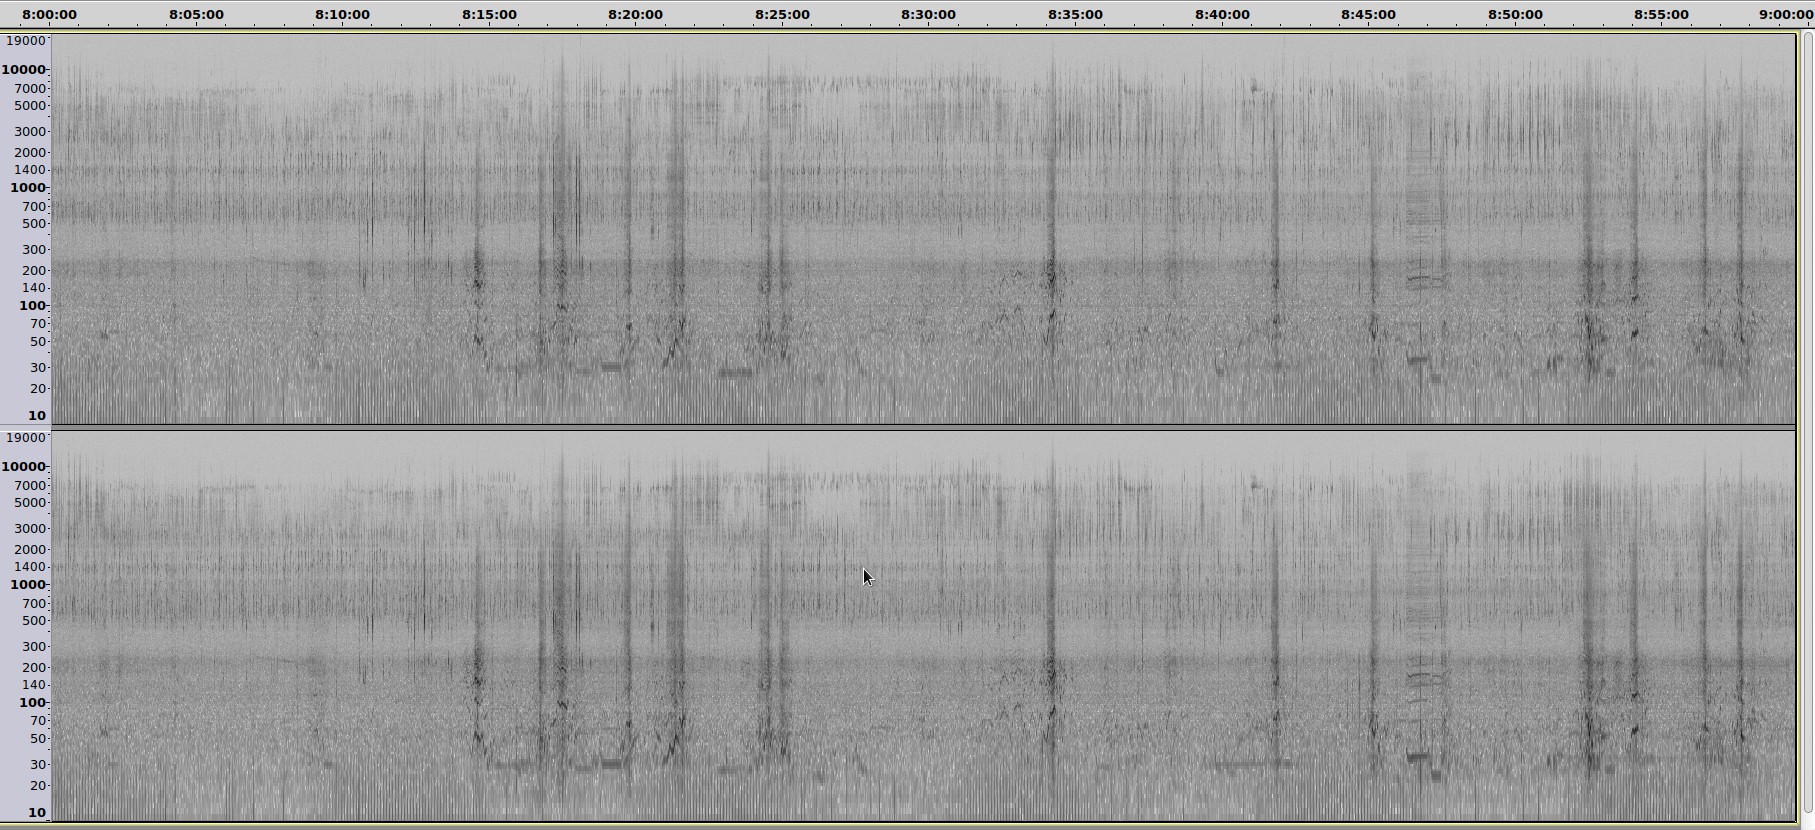
Task: Pick the 8:40:00 mark on the time ruler
Action: click(1222, 15)
